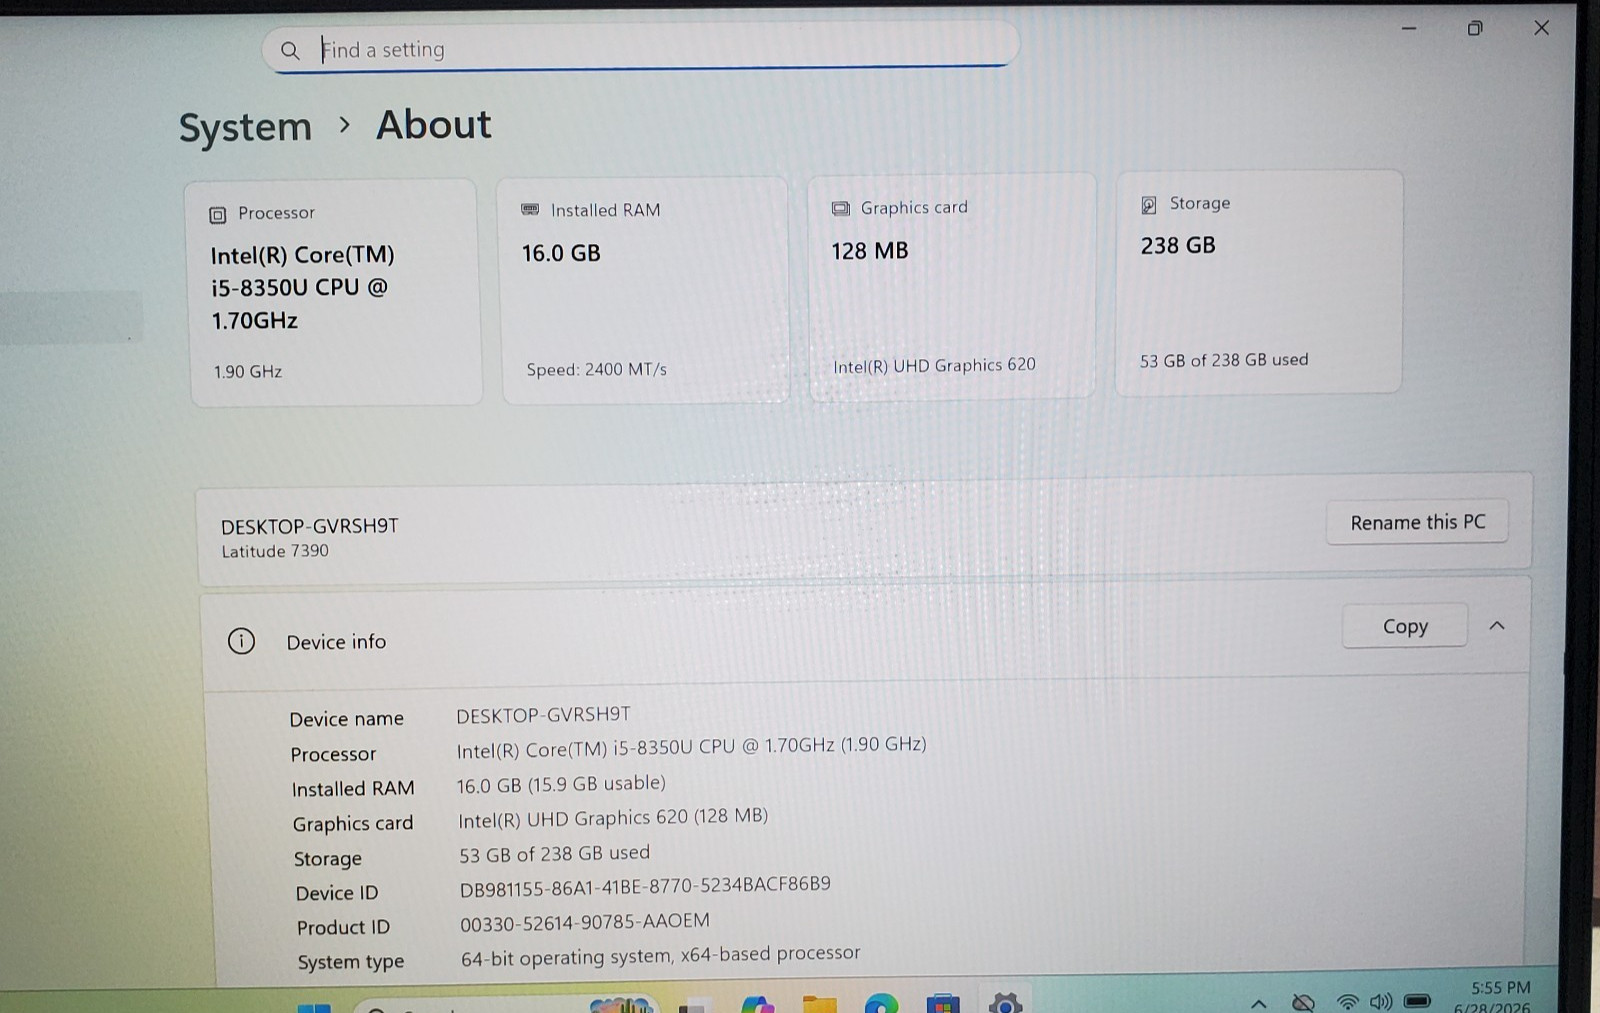Collapse the Device info section
Image resolution: width=1600 pixels, height=1013 pixels.
[x=1497, y=626]
